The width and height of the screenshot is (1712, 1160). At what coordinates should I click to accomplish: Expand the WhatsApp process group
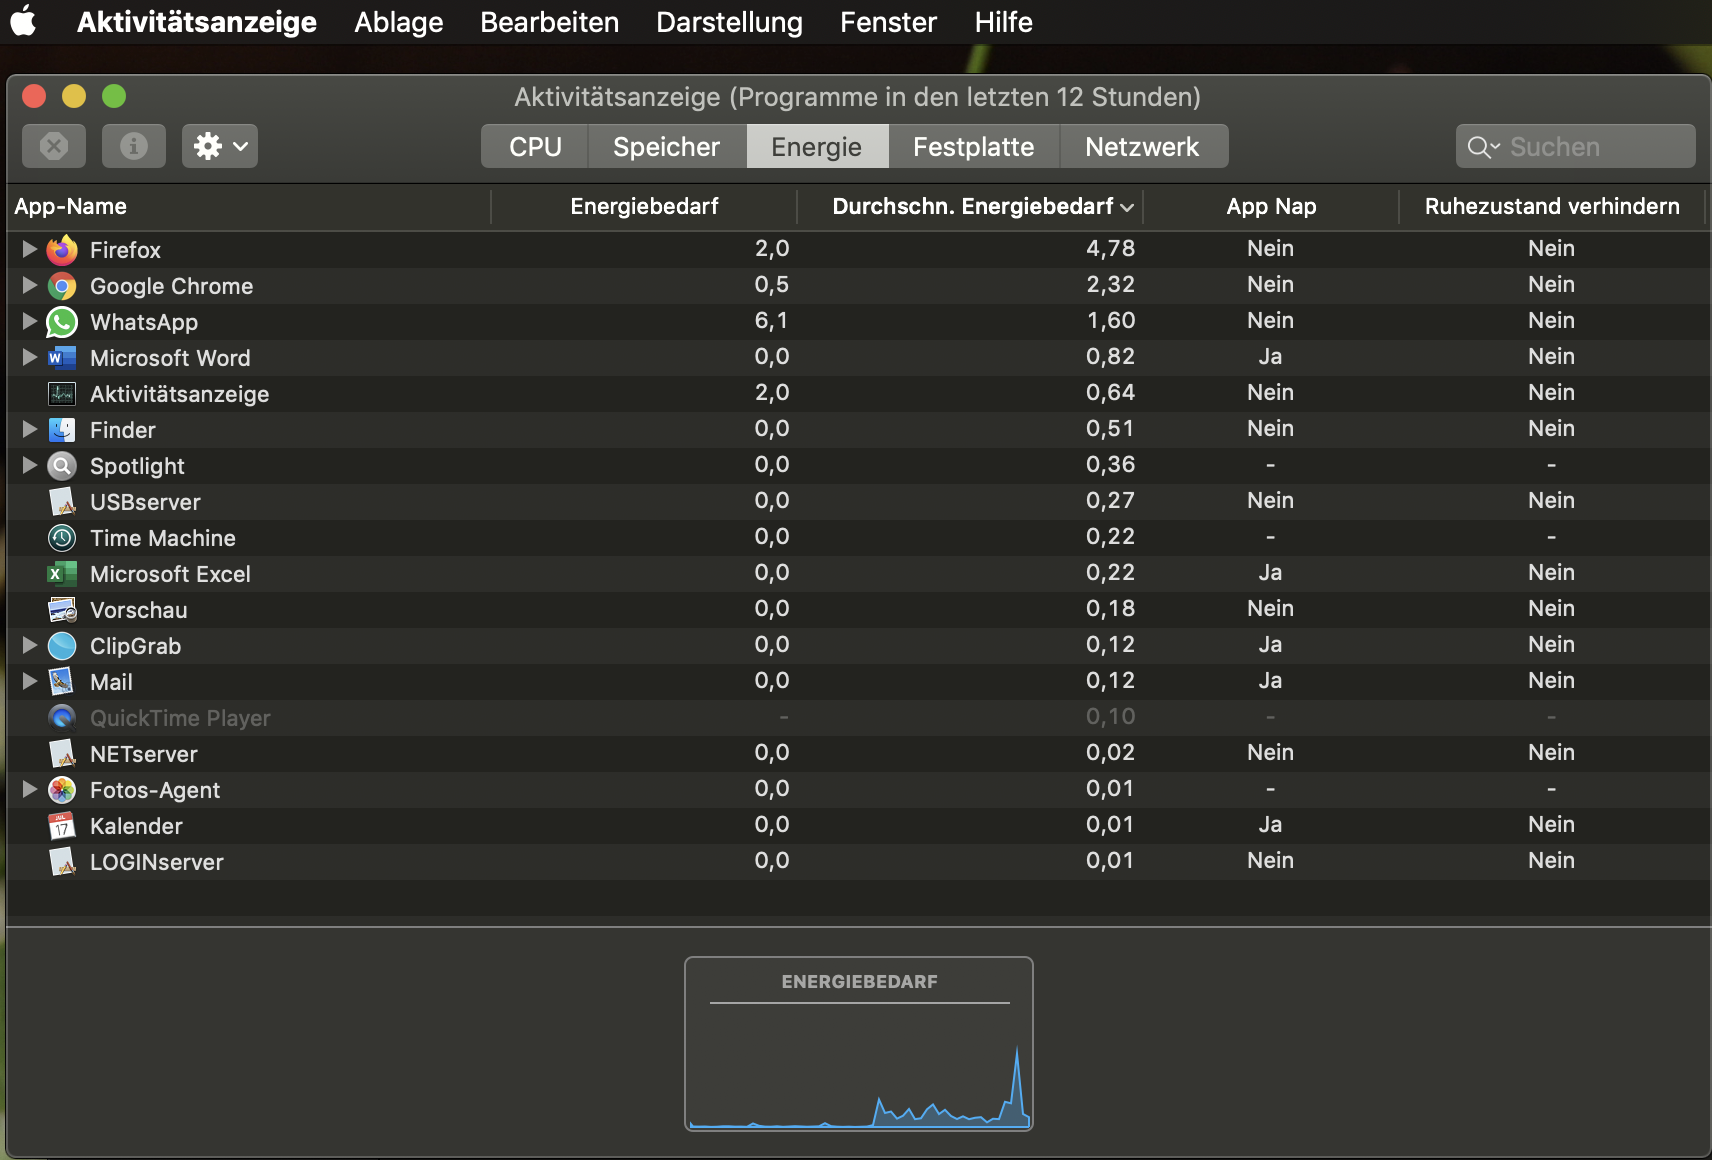(30, 321)
